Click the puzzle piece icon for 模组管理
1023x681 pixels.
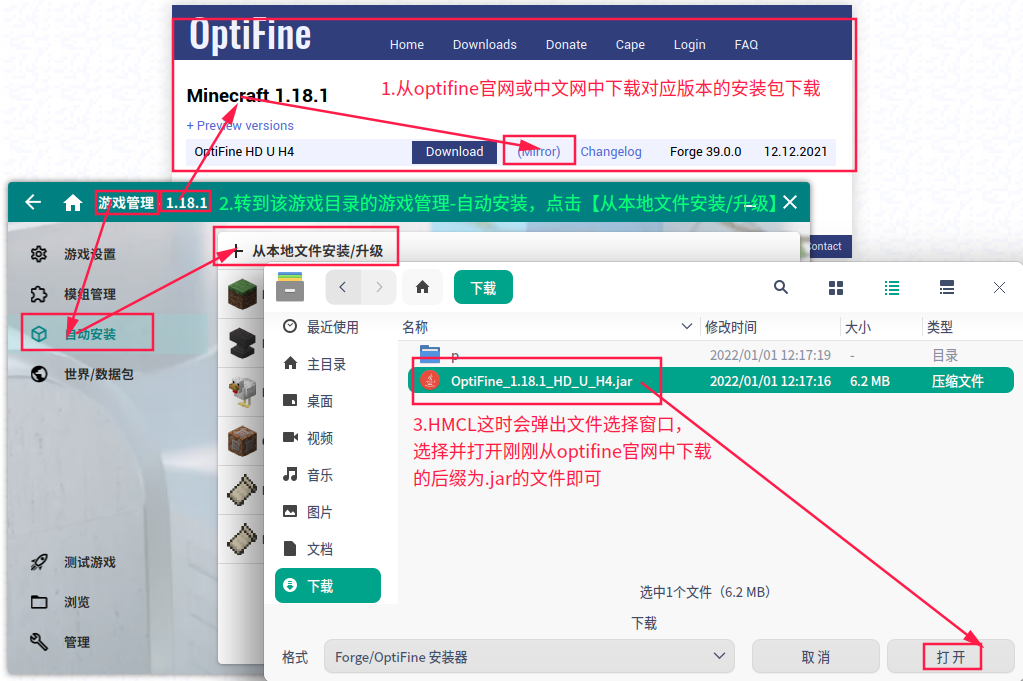(x=38, y=294)
